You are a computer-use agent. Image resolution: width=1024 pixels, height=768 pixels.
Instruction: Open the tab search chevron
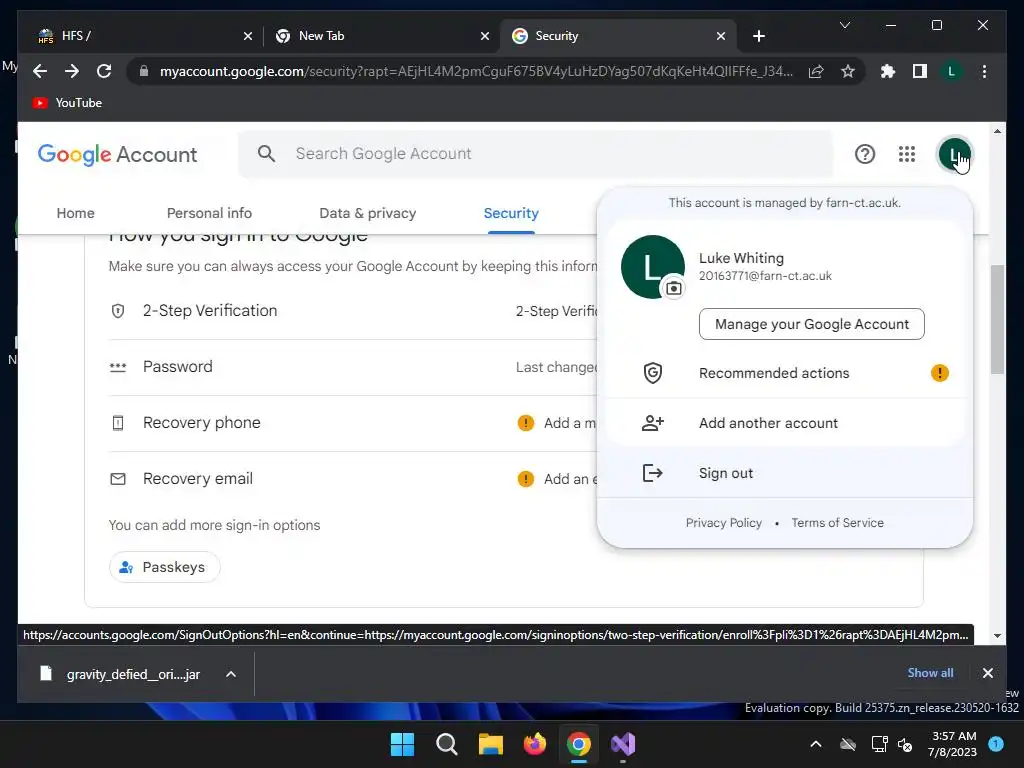[844, 25]
